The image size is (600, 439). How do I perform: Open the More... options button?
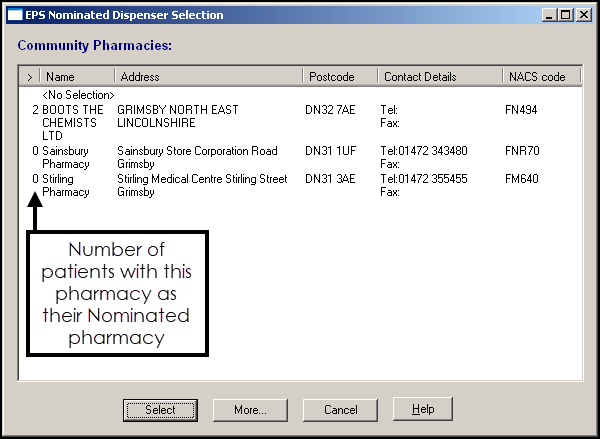250,410
